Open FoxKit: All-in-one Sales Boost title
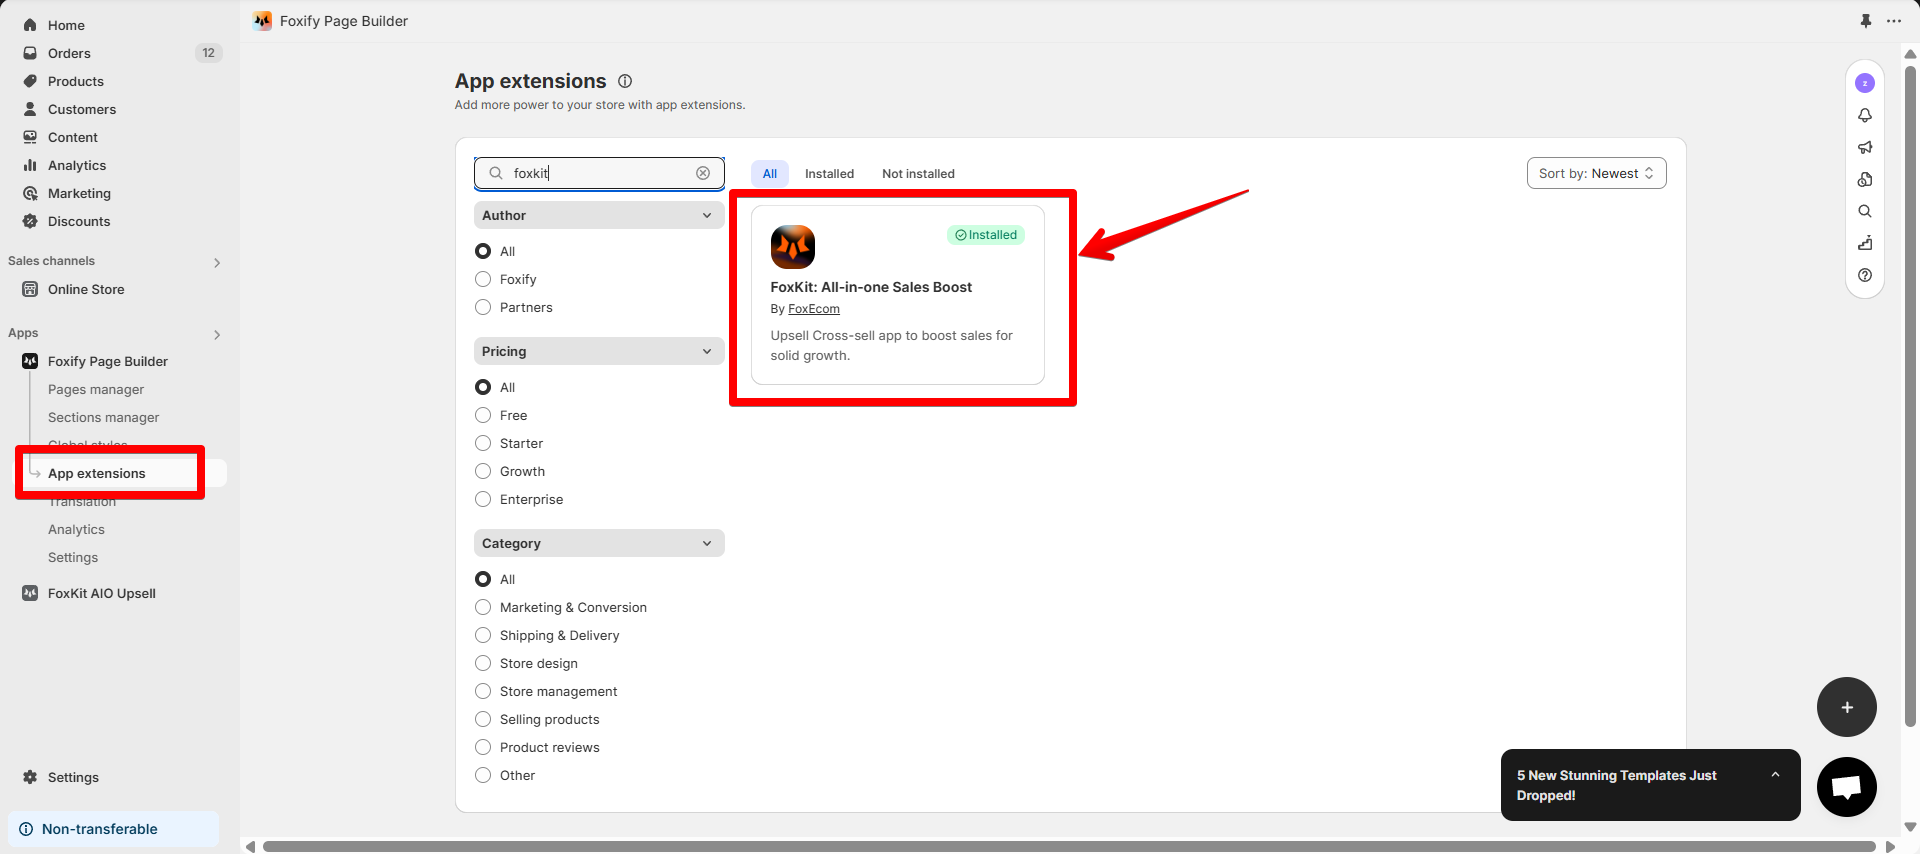This screenshot has height=854, width=1920. tap(871, 287)
